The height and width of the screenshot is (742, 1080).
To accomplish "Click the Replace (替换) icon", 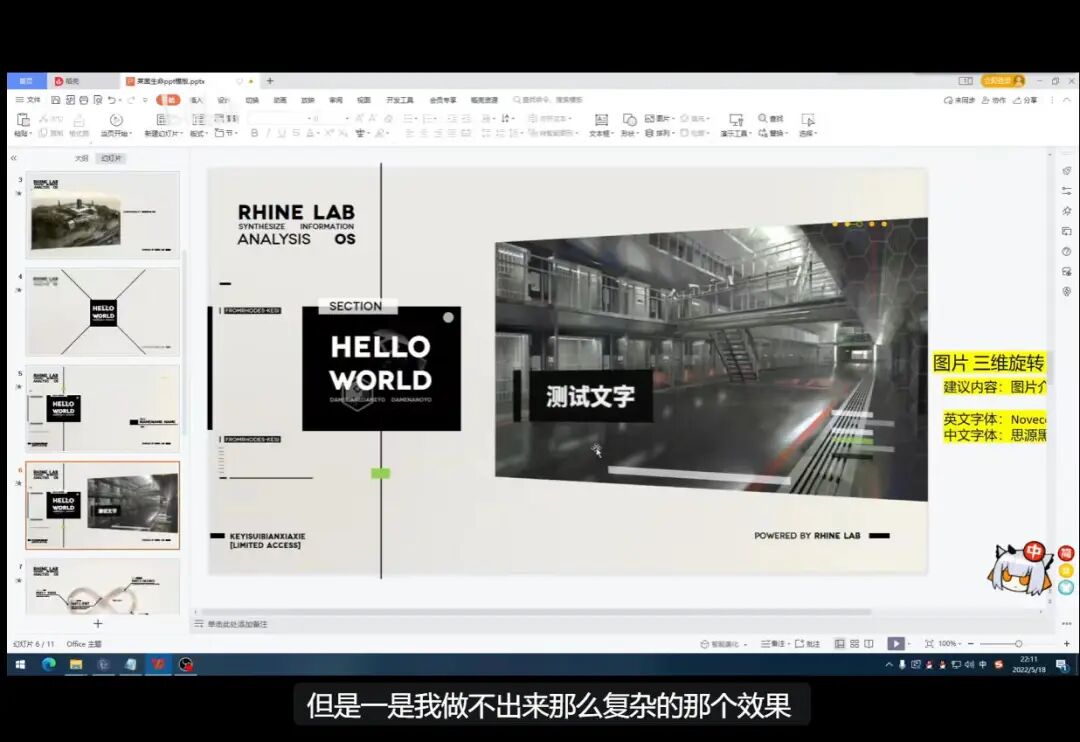I will pyautogui.click(x=763, y=133).
